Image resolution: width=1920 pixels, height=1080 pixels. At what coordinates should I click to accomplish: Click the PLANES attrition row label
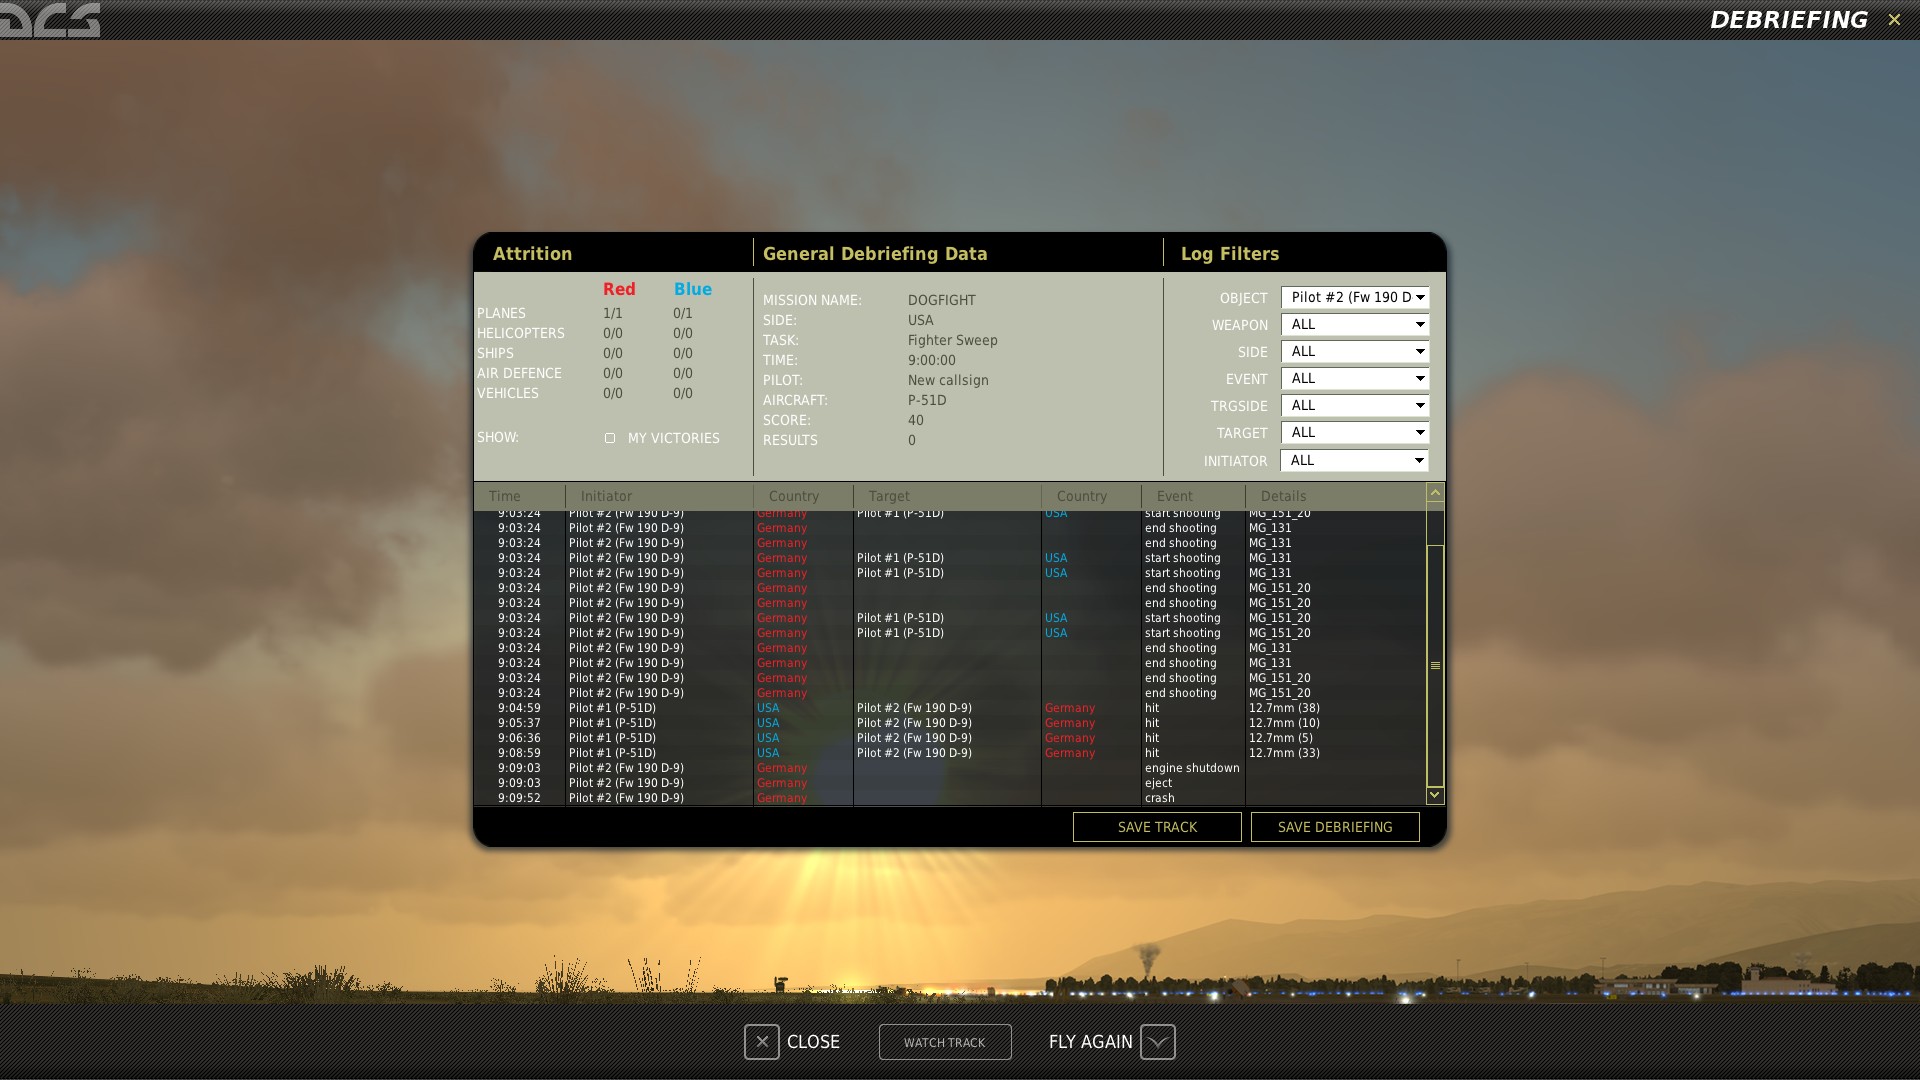coord(501,313)
